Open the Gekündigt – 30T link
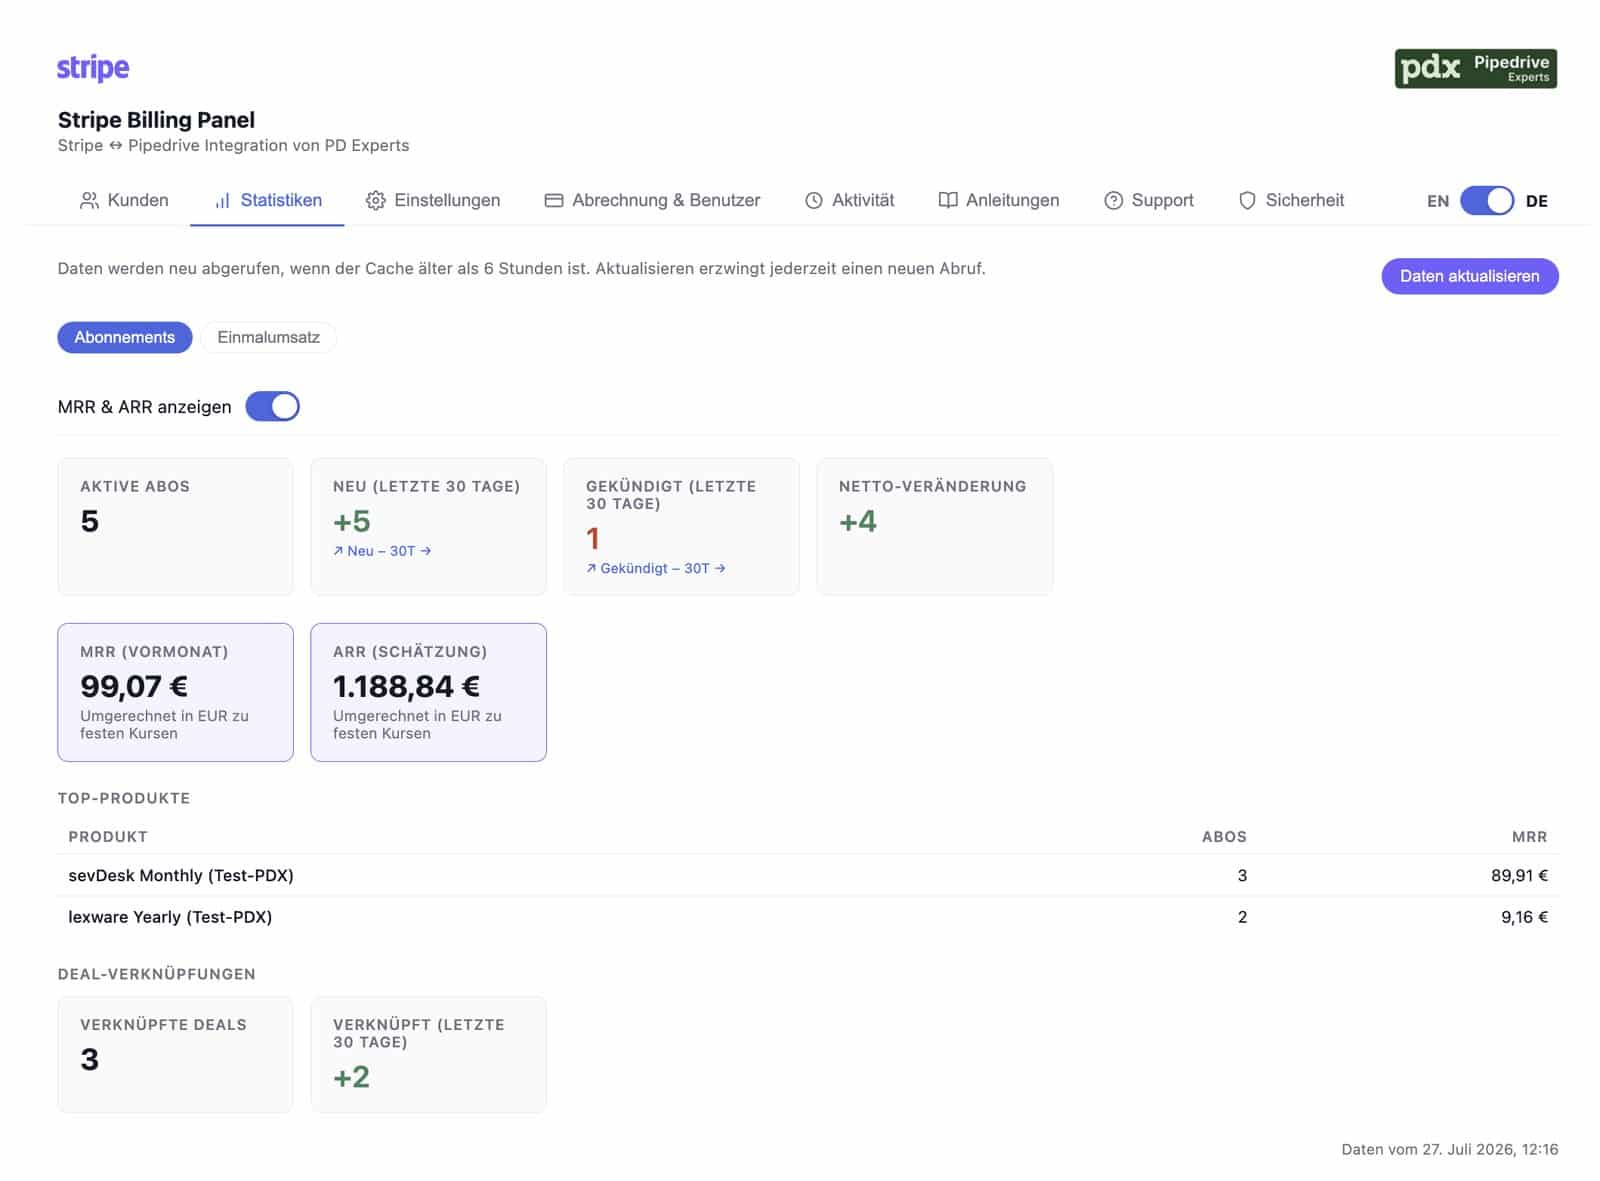The height and width of the screenshot is (1181, 1600). click(x=656, y=568)
